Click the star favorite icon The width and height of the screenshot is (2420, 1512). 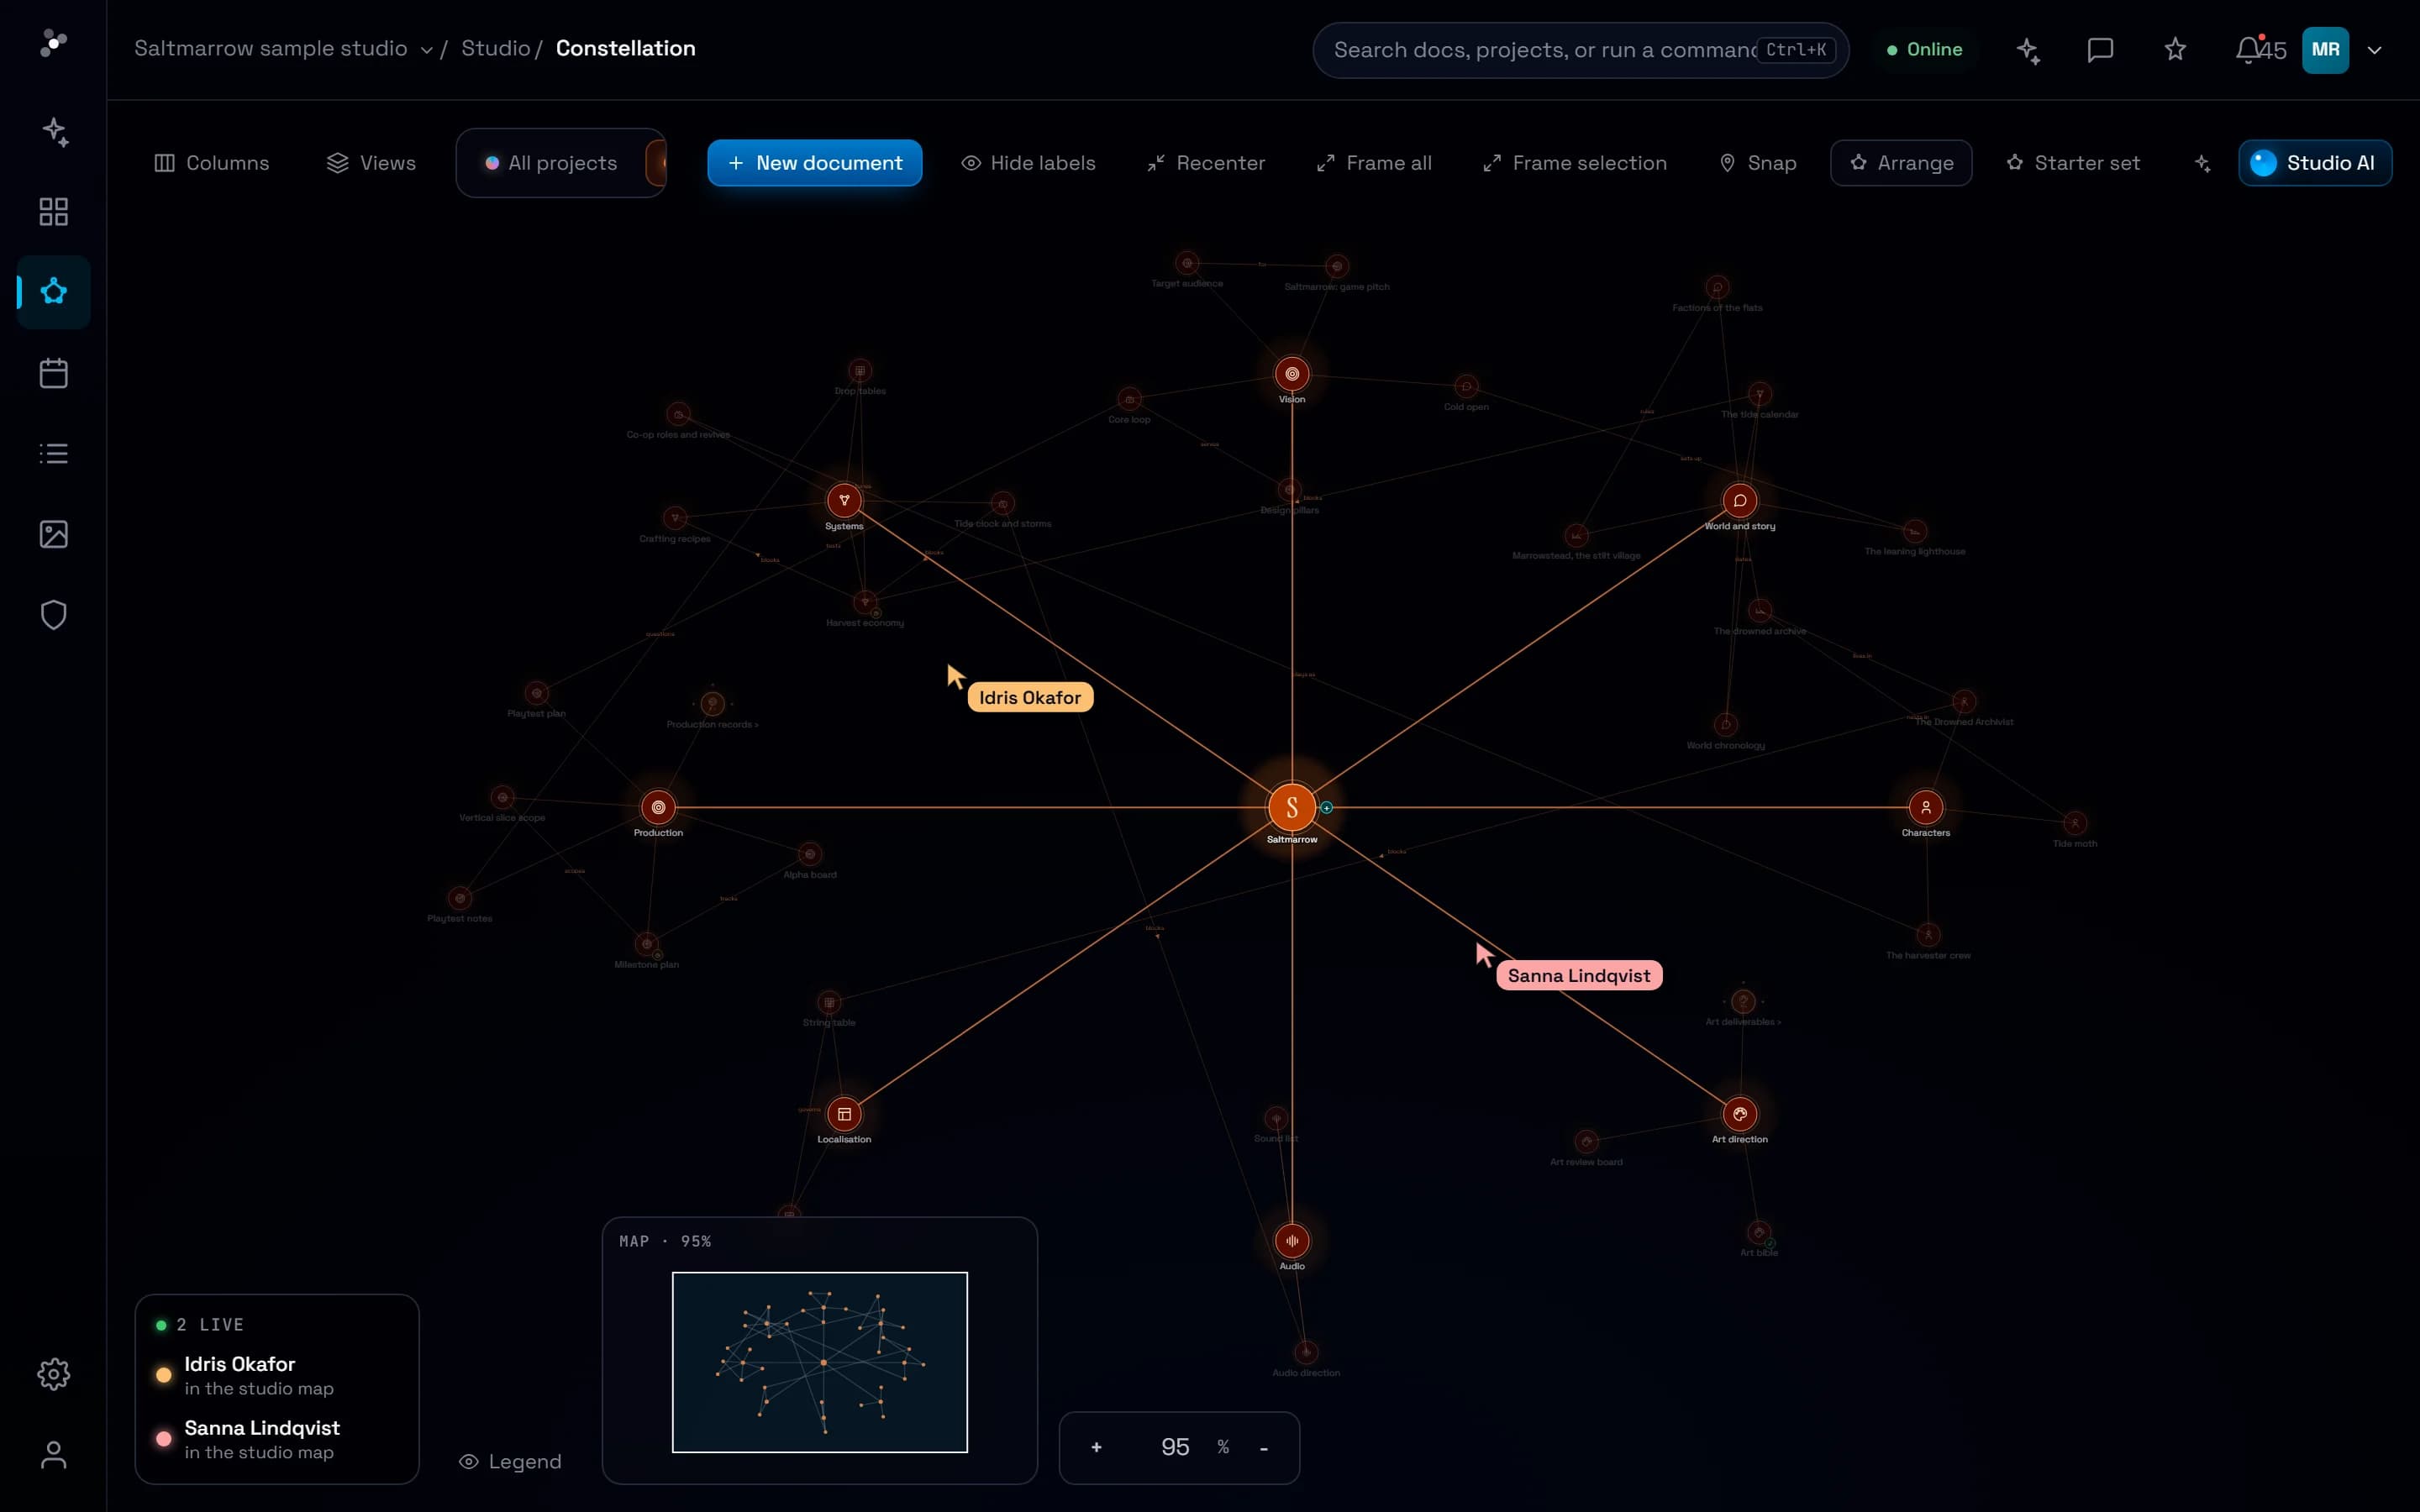click(2175, 50)
